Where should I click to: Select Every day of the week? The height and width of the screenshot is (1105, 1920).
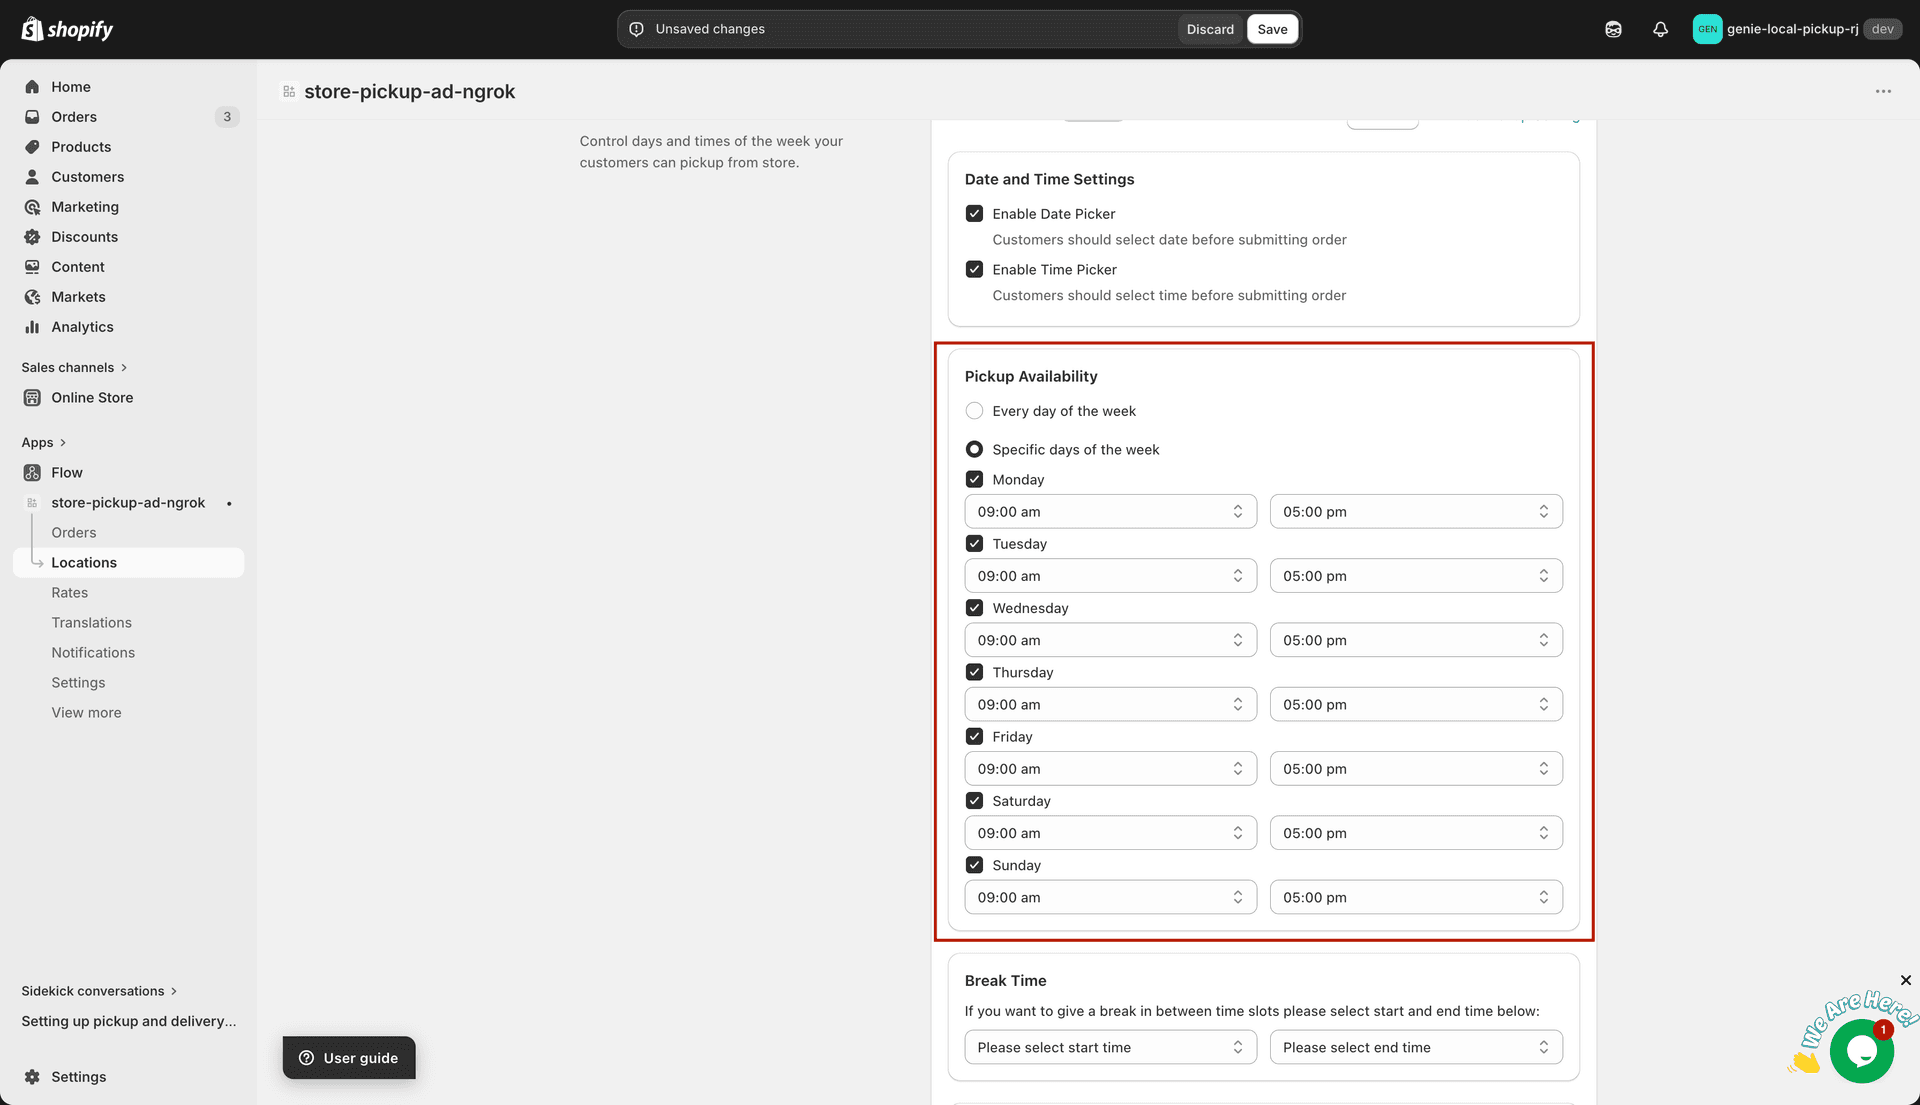tap(974, 411)
